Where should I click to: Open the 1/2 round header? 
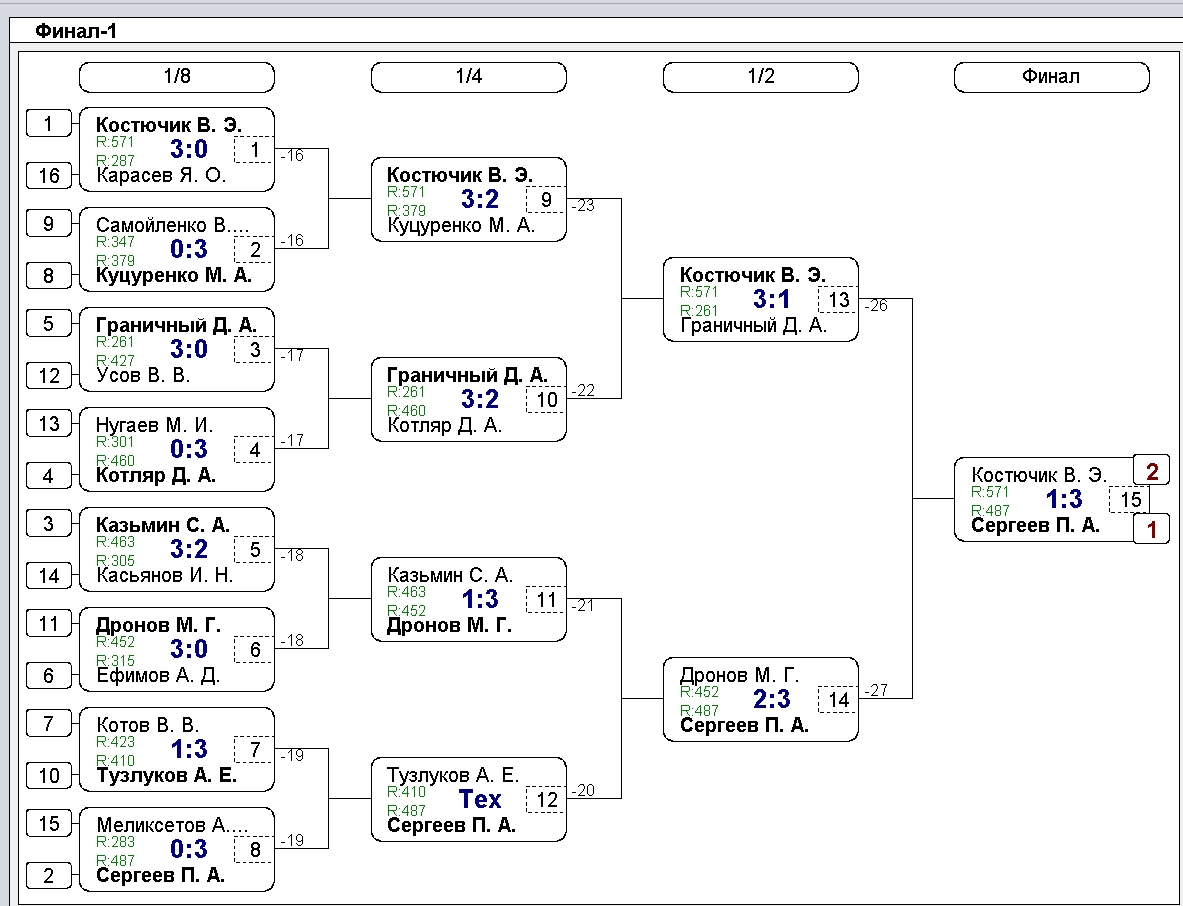coord(760,77)
